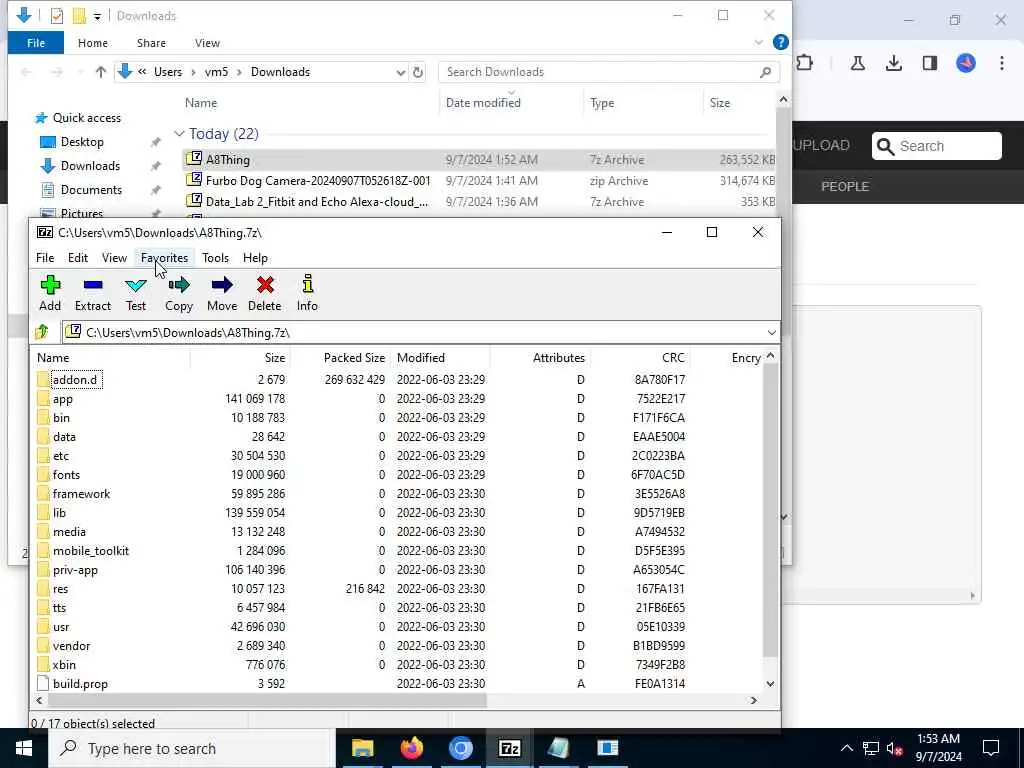Open File Explorer from the taskbar
1024x768 pixels.
[362, 748]
